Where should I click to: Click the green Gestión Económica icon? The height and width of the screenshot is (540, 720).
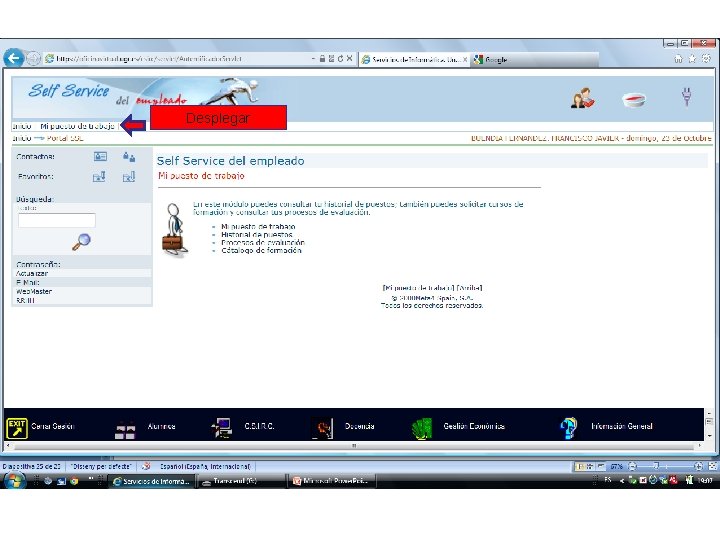pyautogui.click(x=422, y=428)
